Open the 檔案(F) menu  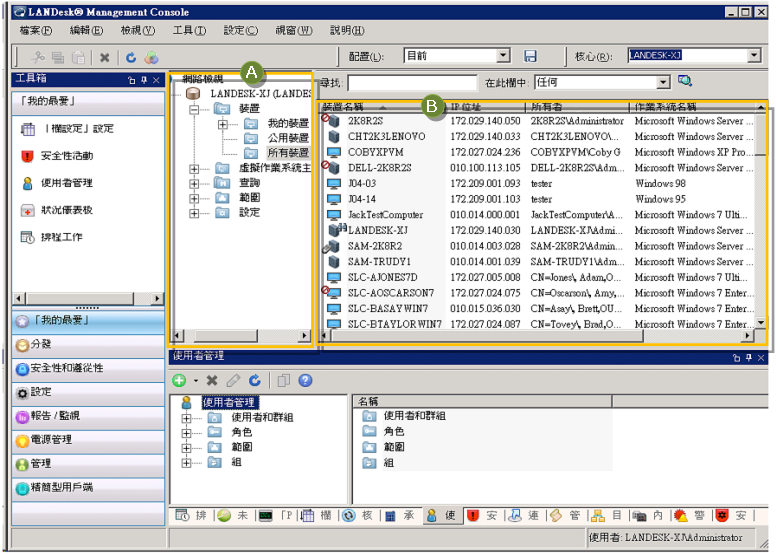(36, 31)
